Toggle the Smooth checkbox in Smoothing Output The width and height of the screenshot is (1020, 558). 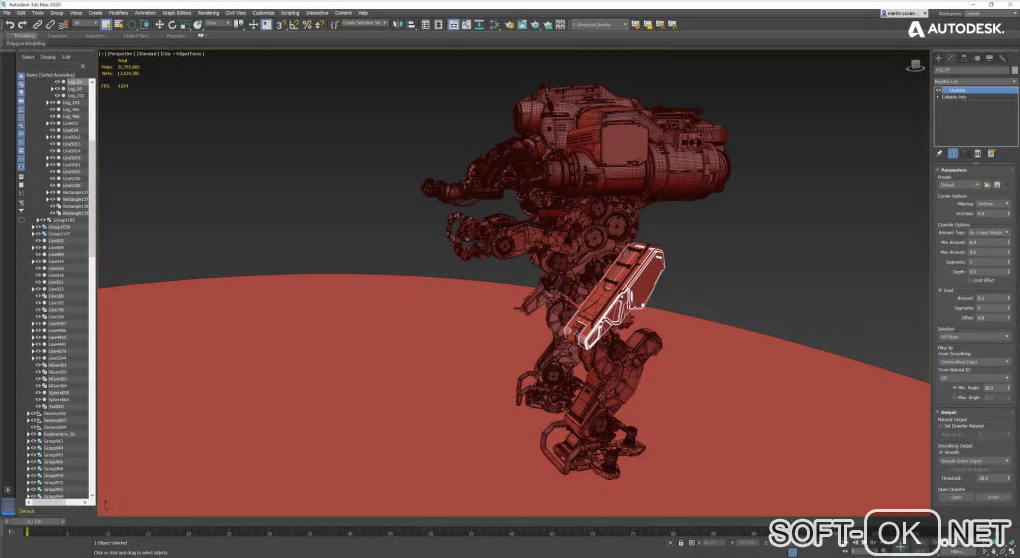941,452
